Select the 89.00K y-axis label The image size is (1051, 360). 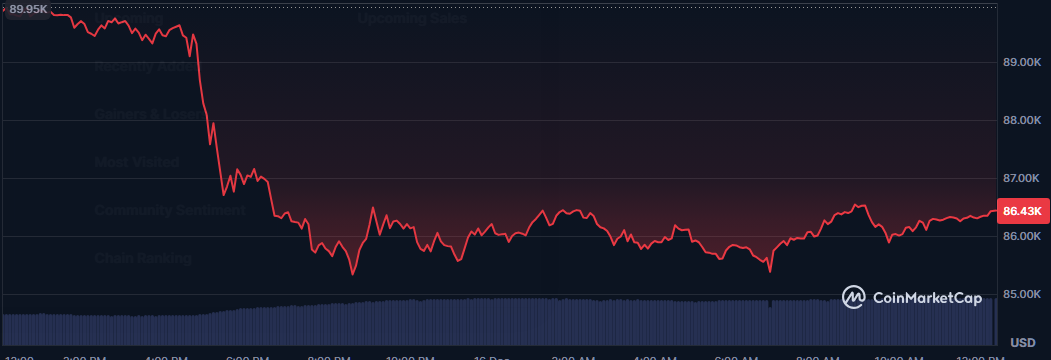click(1022, 62)
